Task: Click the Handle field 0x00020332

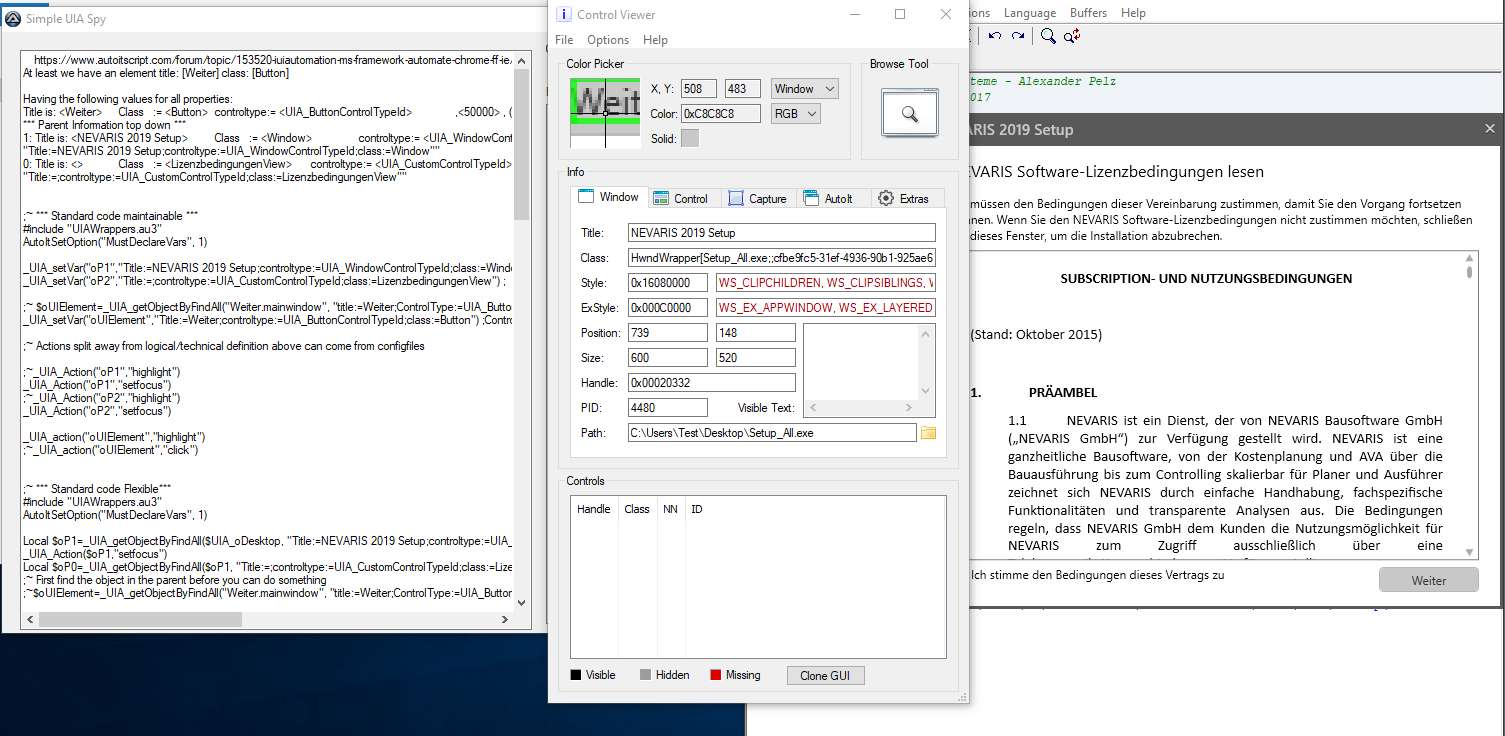Action: (712, 383)
